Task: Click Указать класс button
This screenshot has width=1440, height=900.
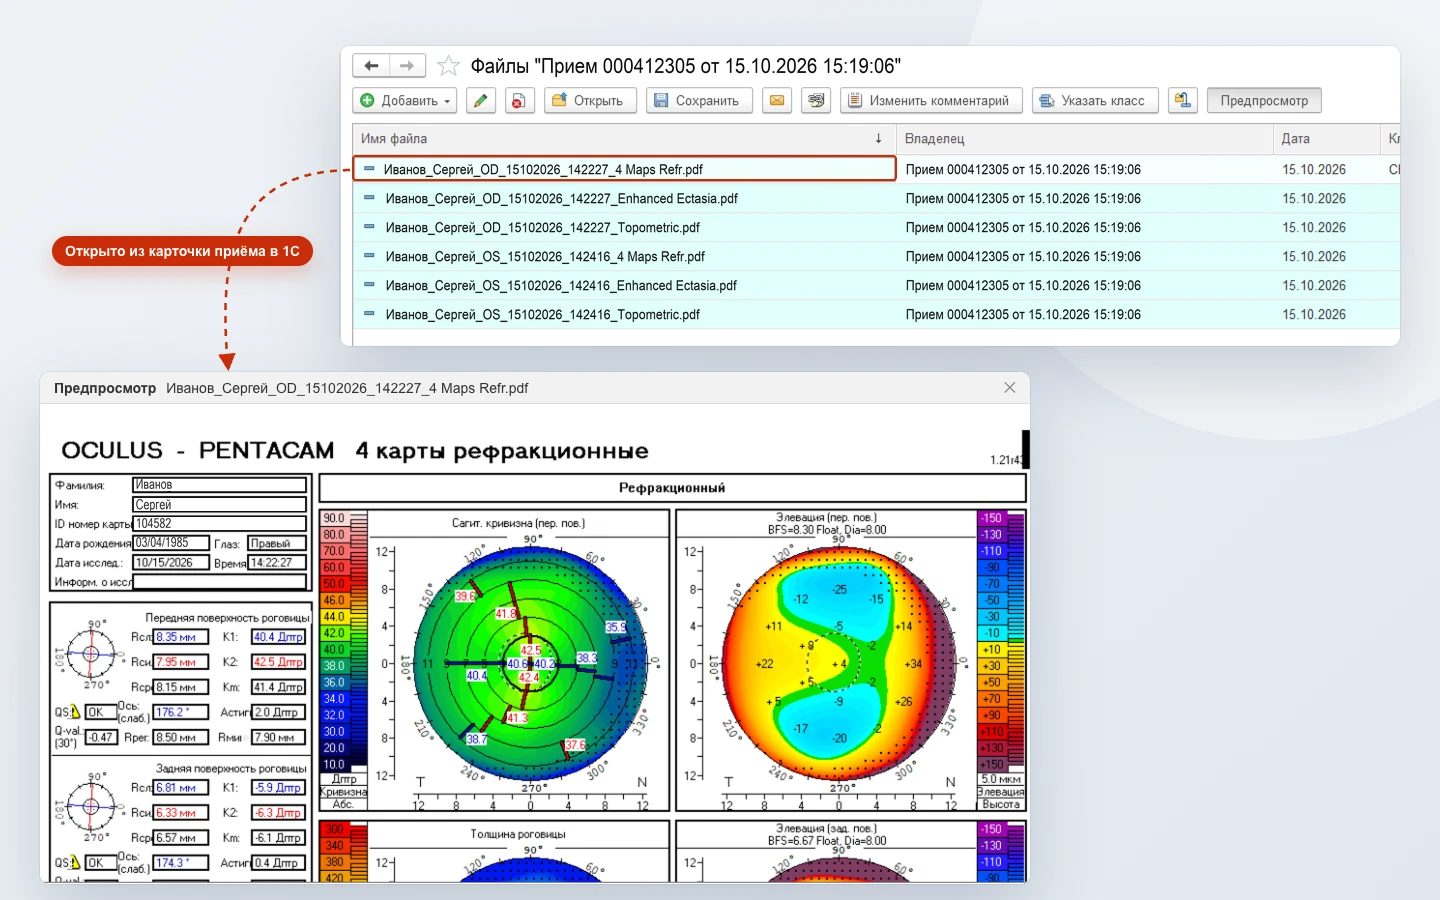Action: click(1095, 100)
